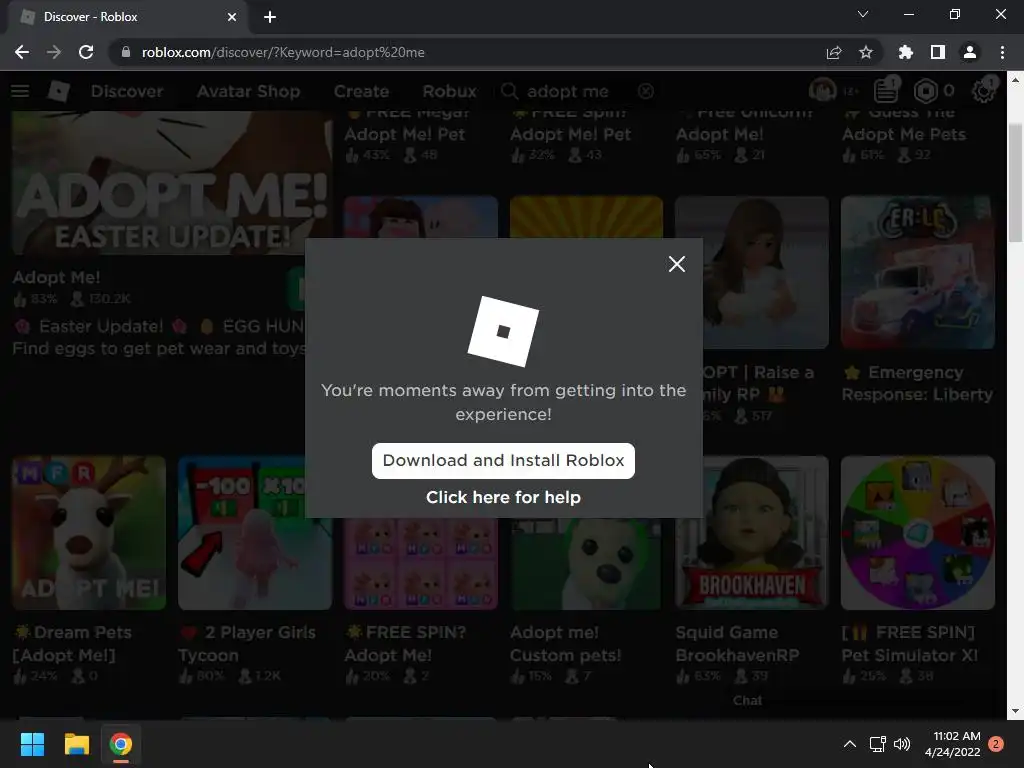Open Dream Pets [Adopt Me!] thumbnail
This screenshot has width=1024, height=768.
89,533
